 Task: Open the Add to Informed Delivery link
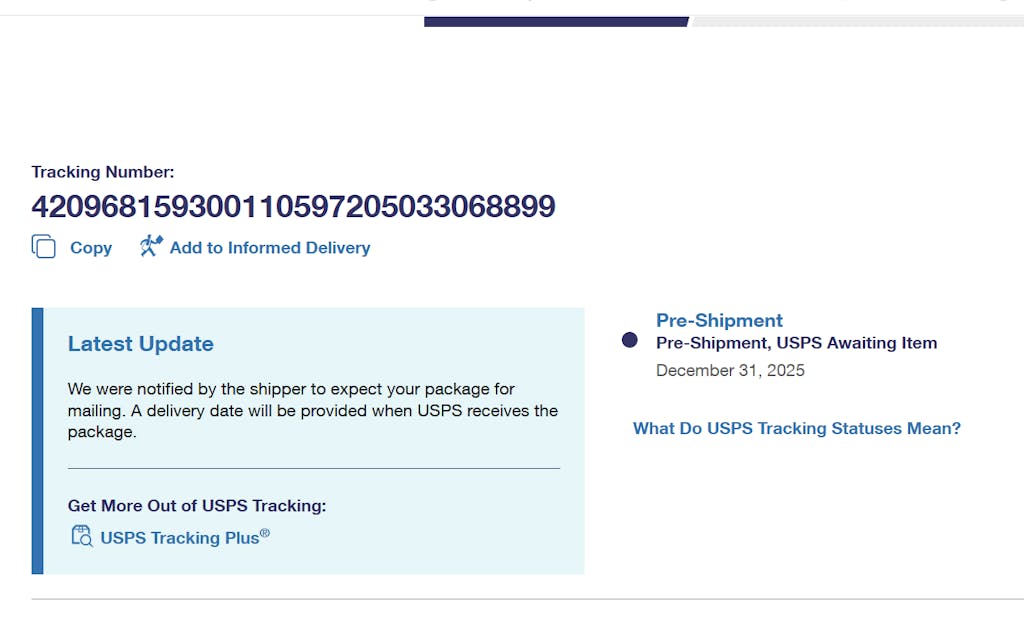270,248
